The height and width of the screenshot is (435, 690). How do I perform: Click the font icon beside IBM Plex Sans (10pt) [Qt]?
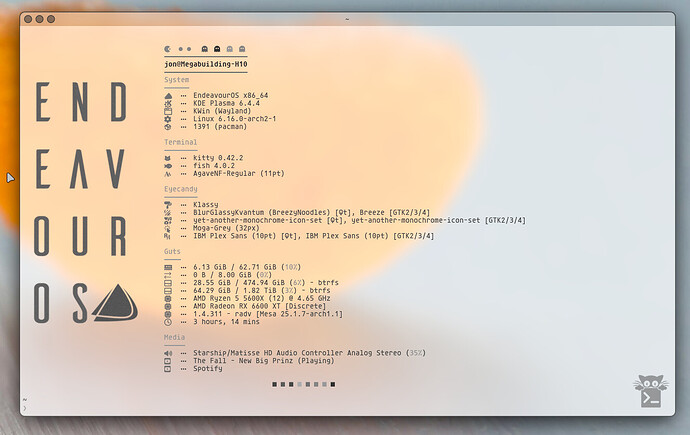click(x=167, y=236)
